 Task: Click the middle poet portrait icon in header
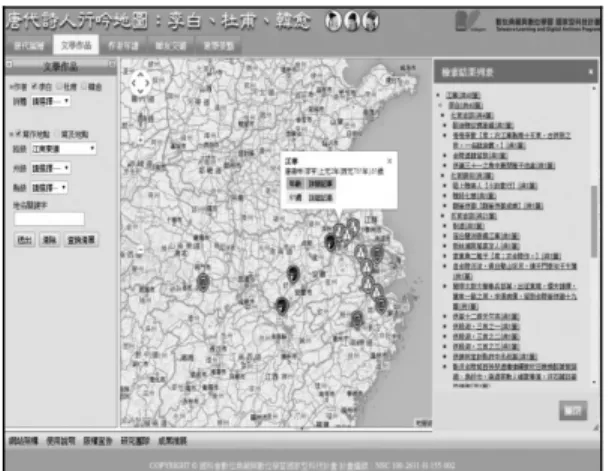coord(351,21)
